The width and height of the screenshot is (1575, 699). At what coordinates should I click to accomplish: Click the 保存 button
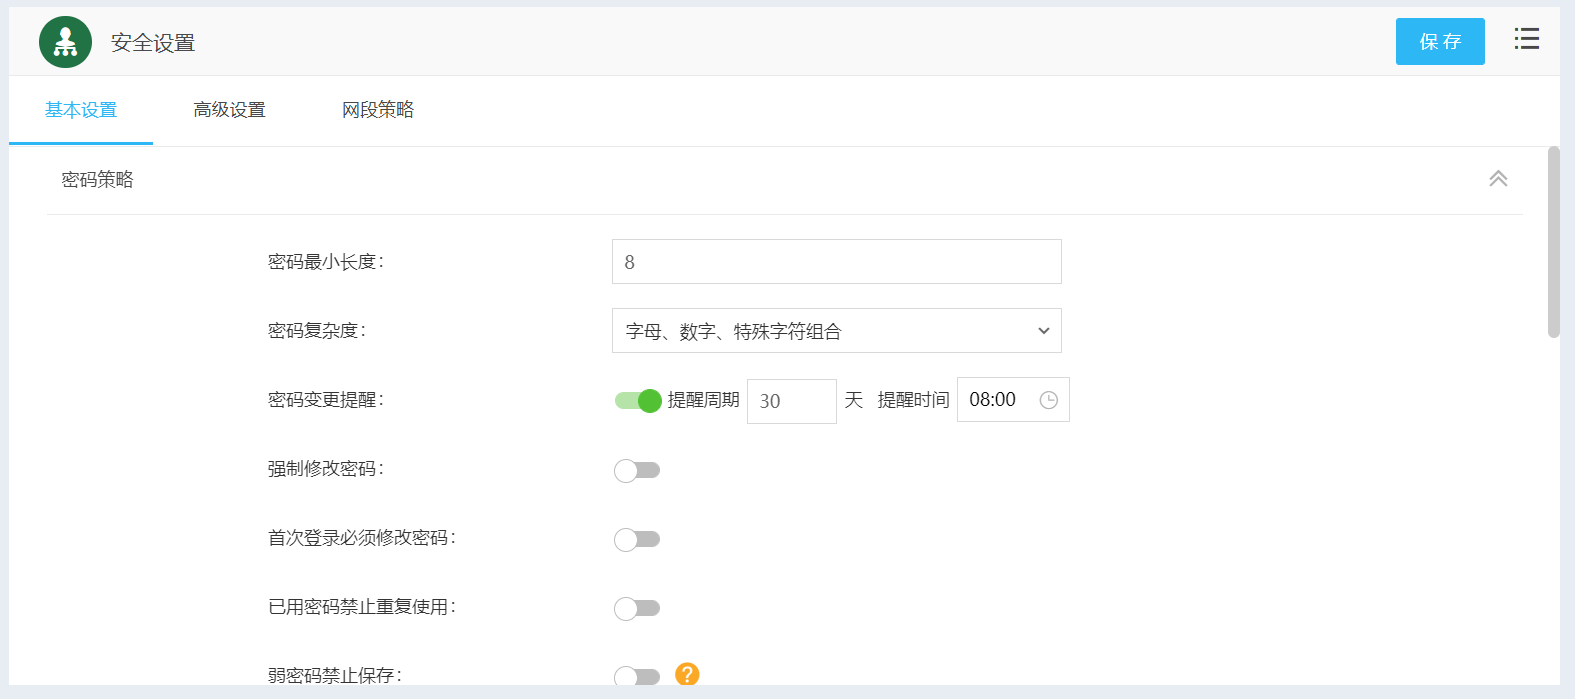click(x=1439, y=42)
